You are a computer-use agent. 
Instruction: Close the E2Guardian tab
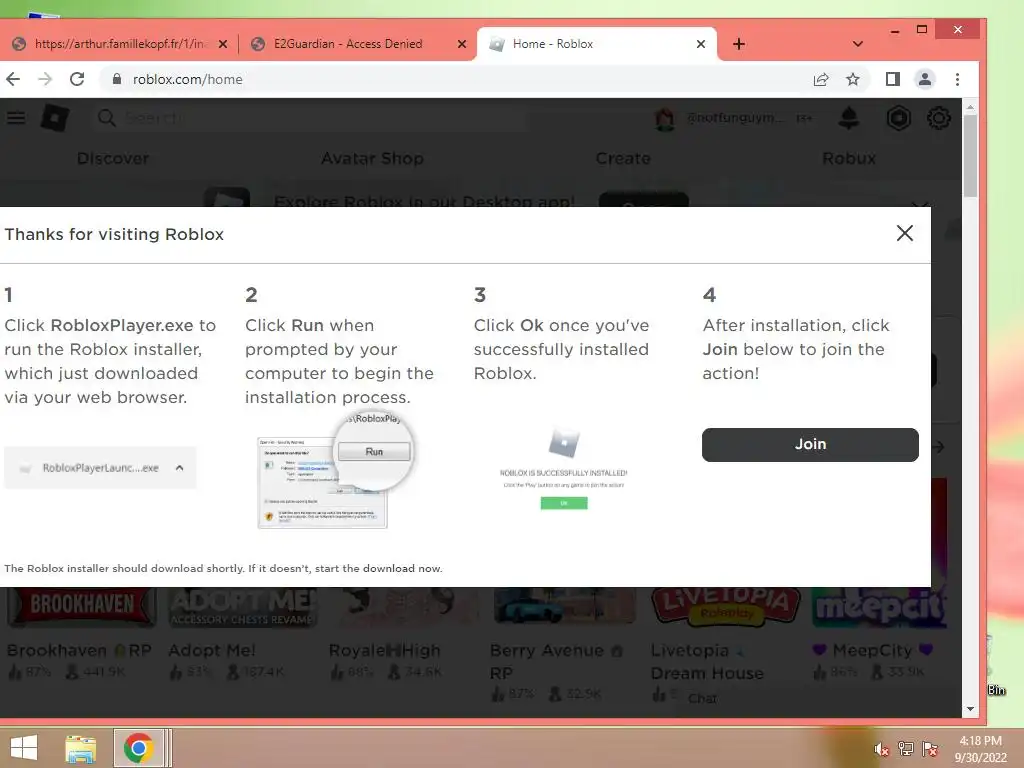click(462, 44)
